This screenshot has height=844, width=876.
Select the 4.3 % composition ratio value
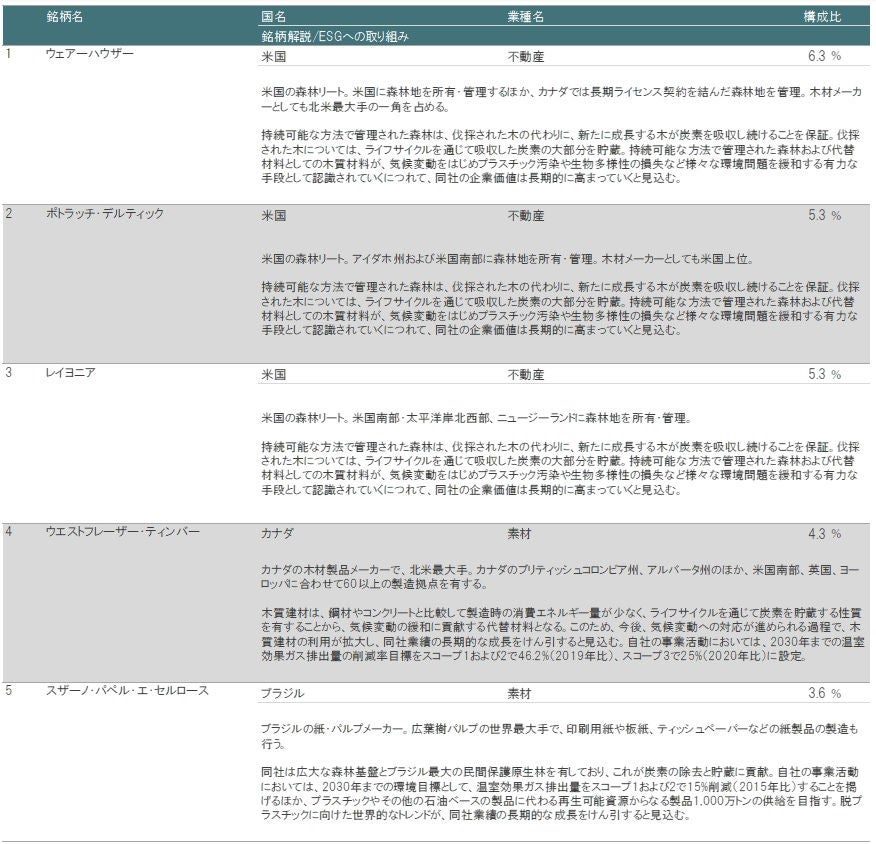[824, 534]
